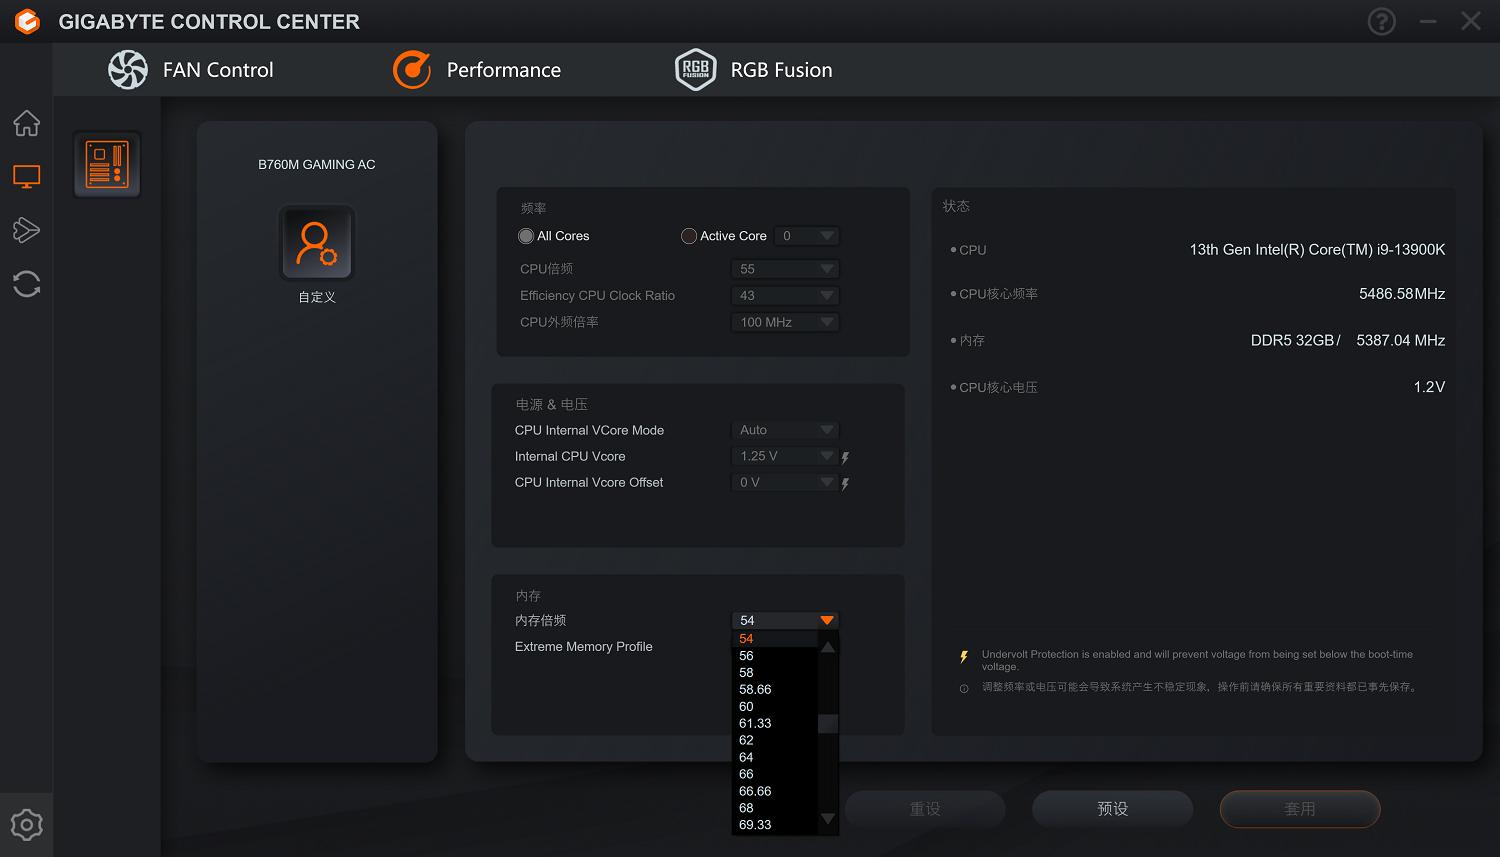
Task: Open help question mark icon
Action: [x=1381, y=21]
